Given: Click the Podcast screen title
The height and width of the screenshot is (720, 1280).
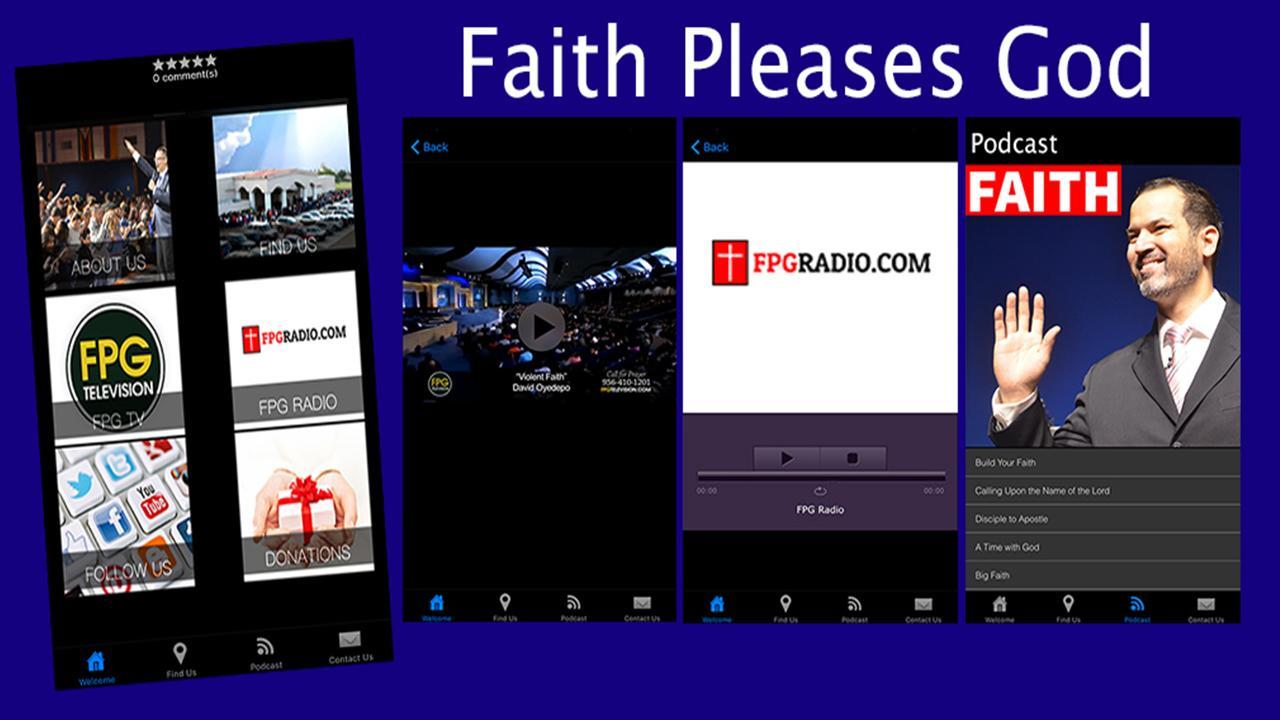Looking at the screenshot, I should [1013, 144].
